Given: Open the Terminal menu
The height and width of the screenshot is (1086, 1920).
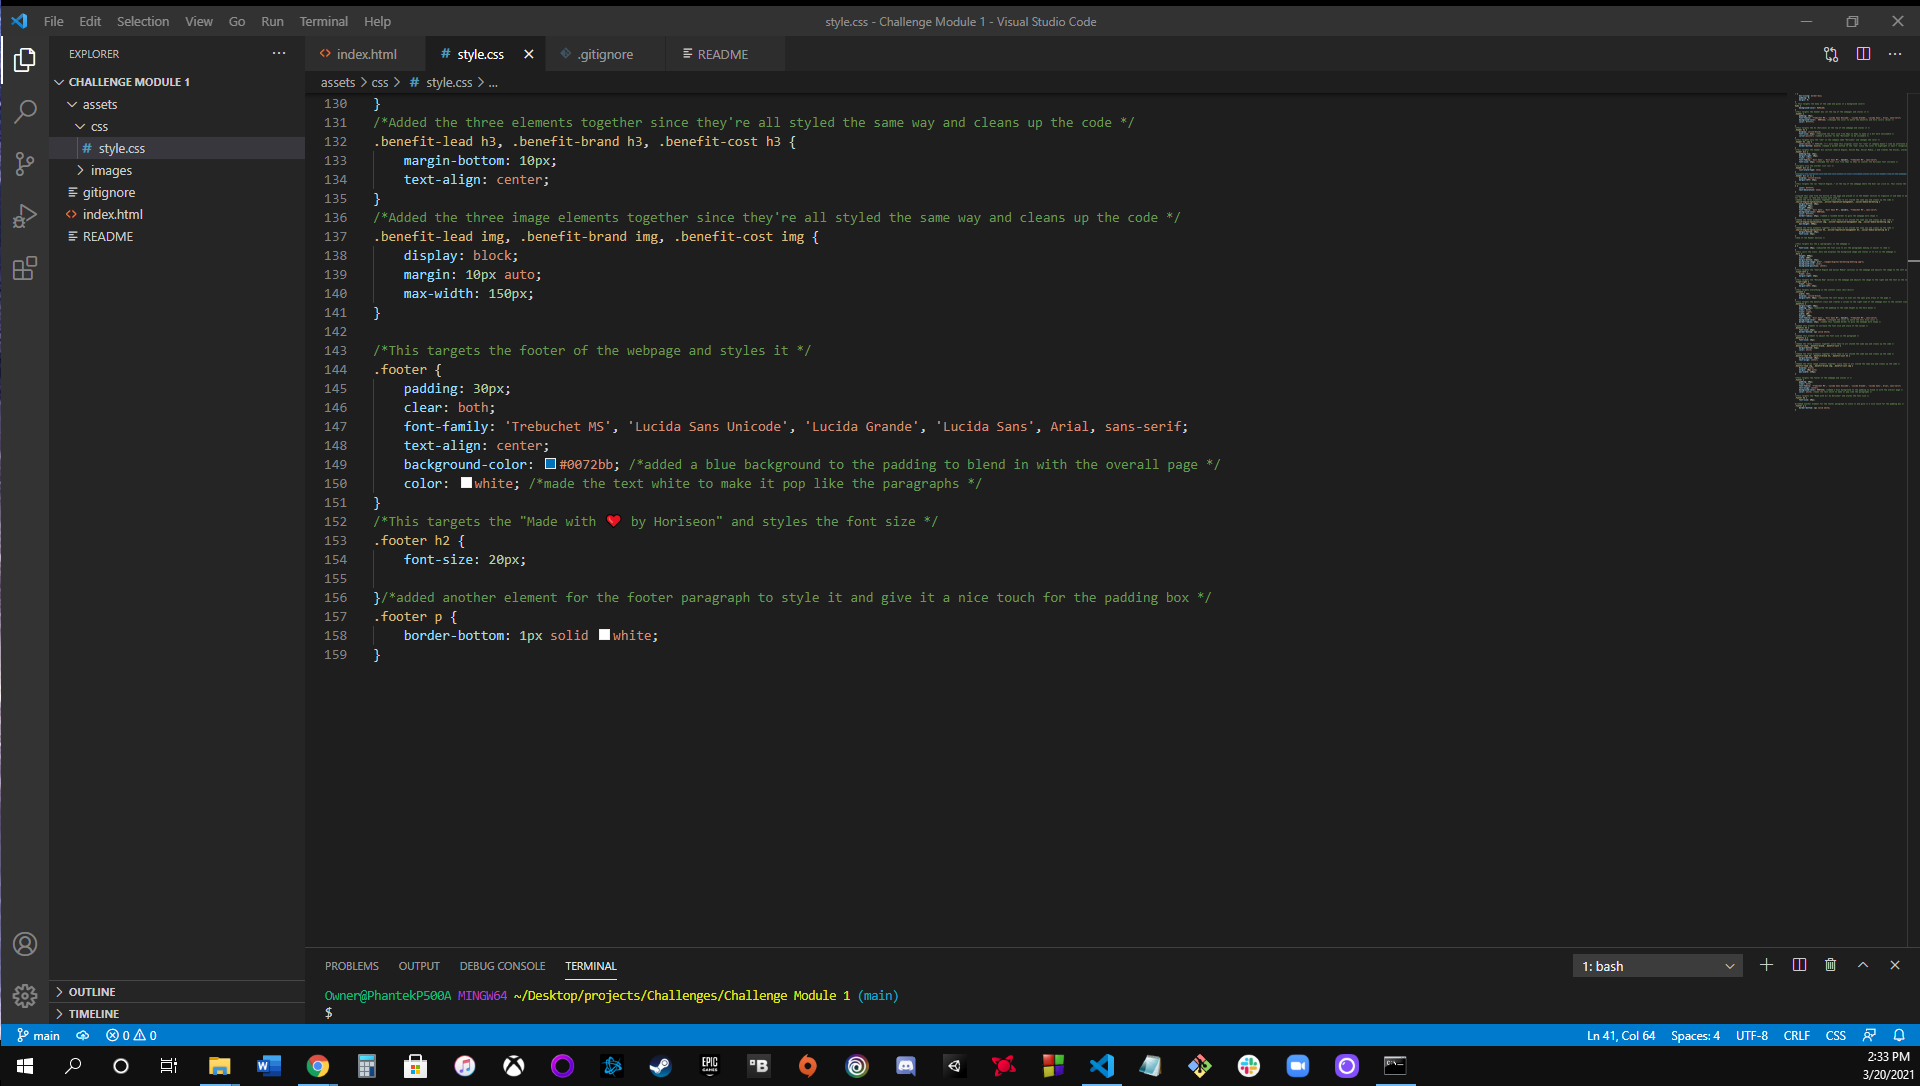Looking at the screenshot, I should pos(322,21).
